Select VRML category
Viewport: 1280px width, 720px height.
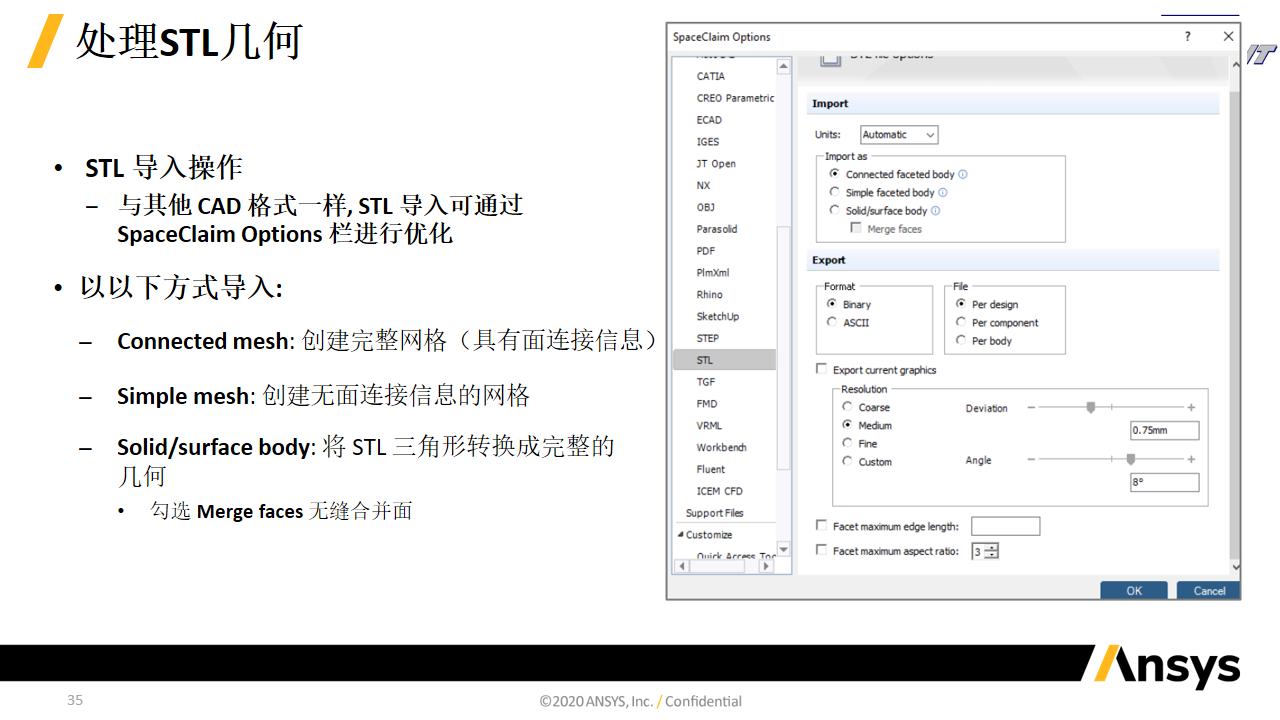(x=709, y=426)
